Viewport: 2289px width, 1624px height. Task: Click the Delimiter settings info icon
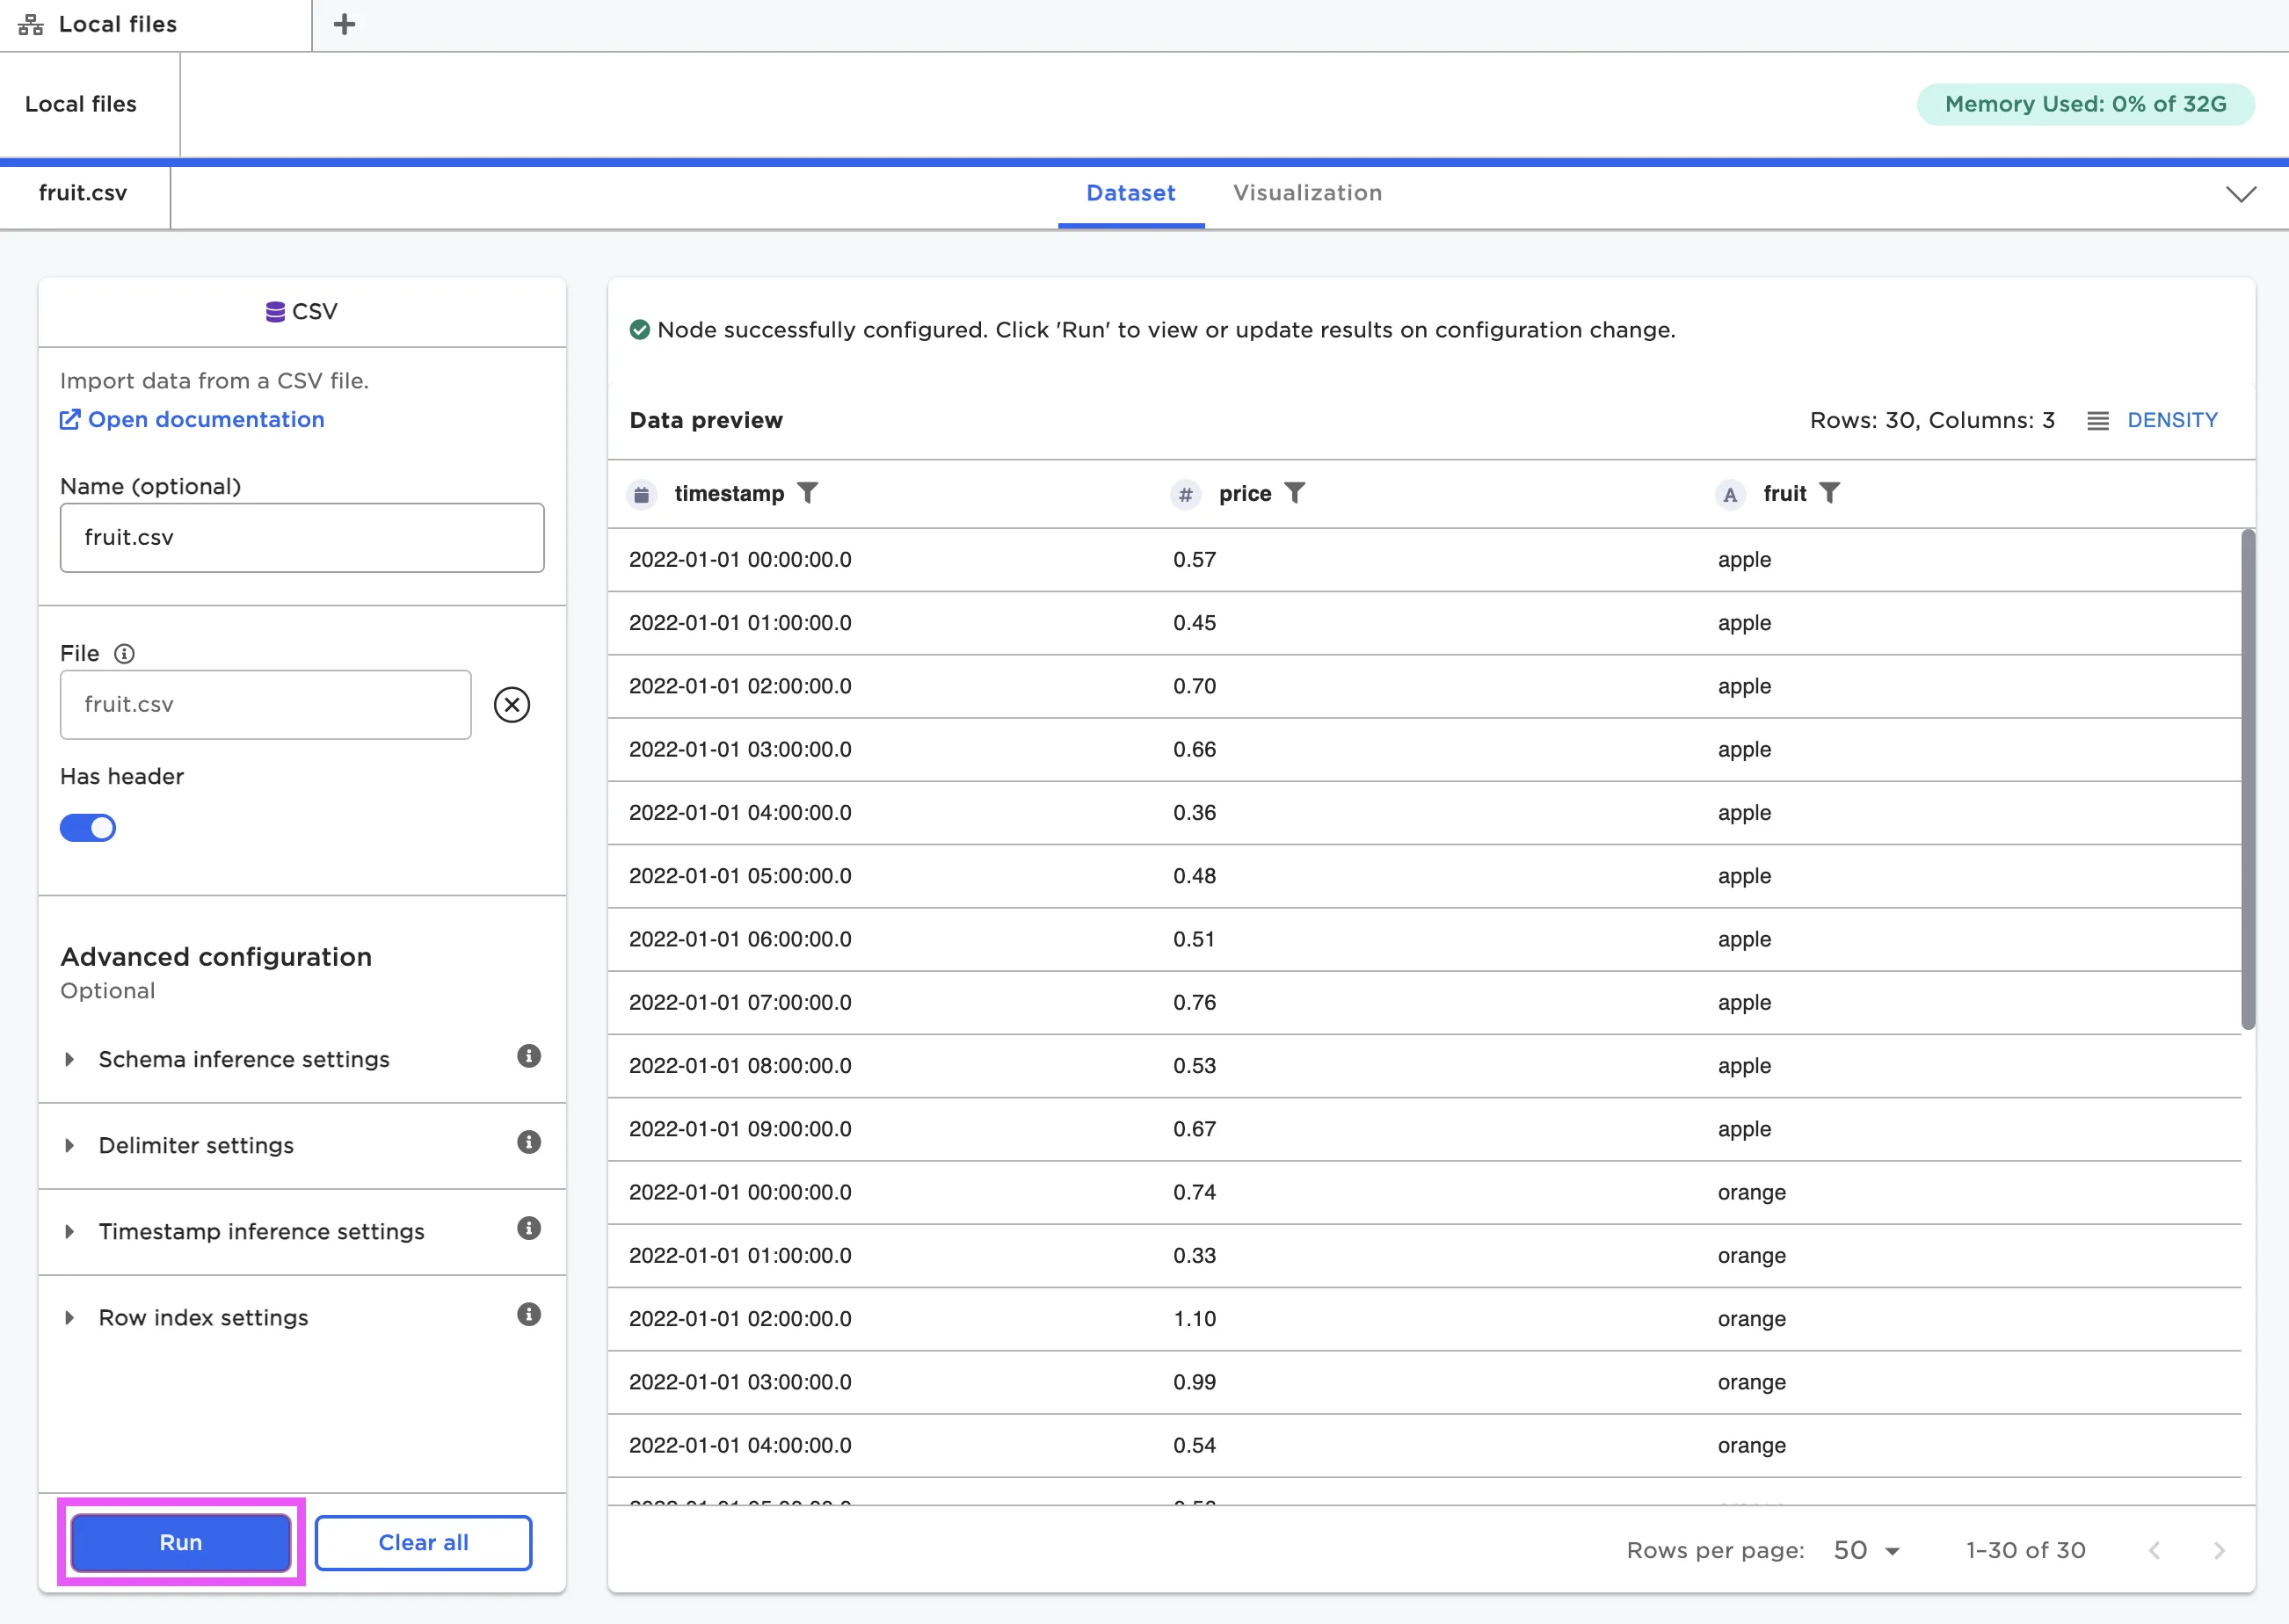click(x=529, y=1143)
